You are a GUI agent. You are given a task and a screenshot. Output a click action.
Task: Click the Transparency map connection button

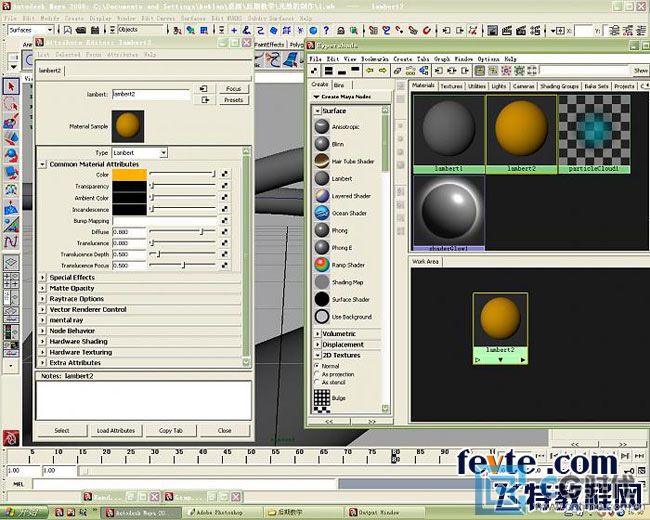coord(225,186)
